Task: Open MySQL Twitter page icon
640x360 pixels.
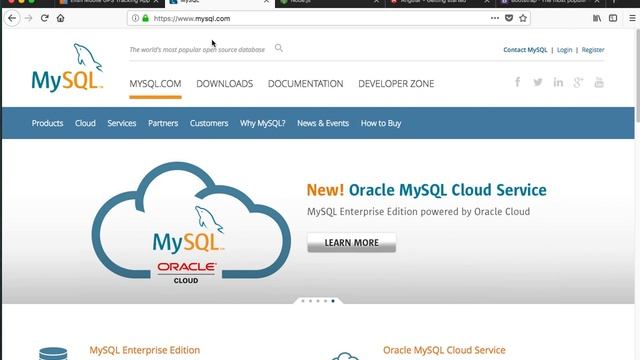Action: coord(538,82)
